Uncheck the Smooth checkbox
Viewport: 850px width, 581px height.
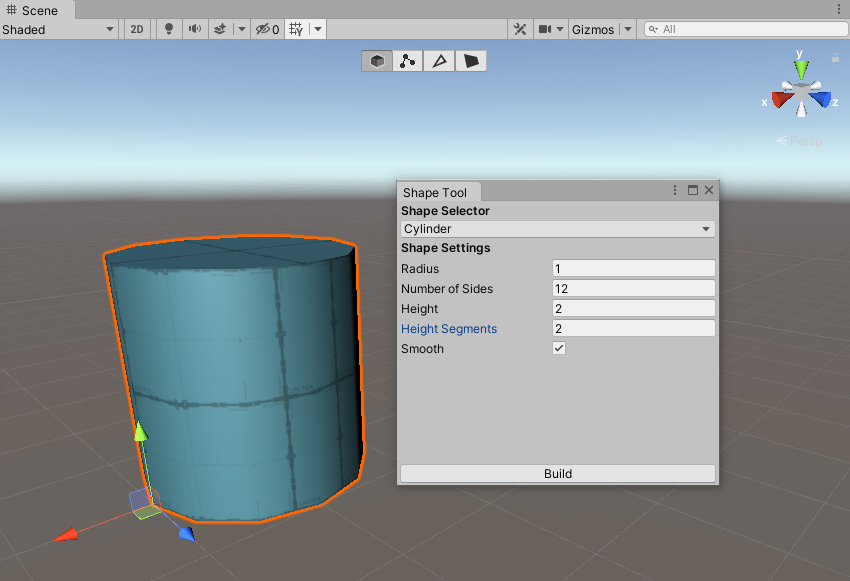click(x=559, y=349)
